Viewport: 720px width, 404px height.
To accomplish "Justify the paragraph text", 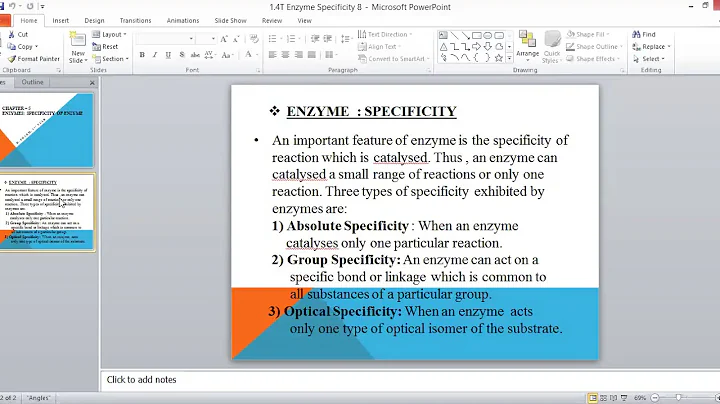I will 312,55.
